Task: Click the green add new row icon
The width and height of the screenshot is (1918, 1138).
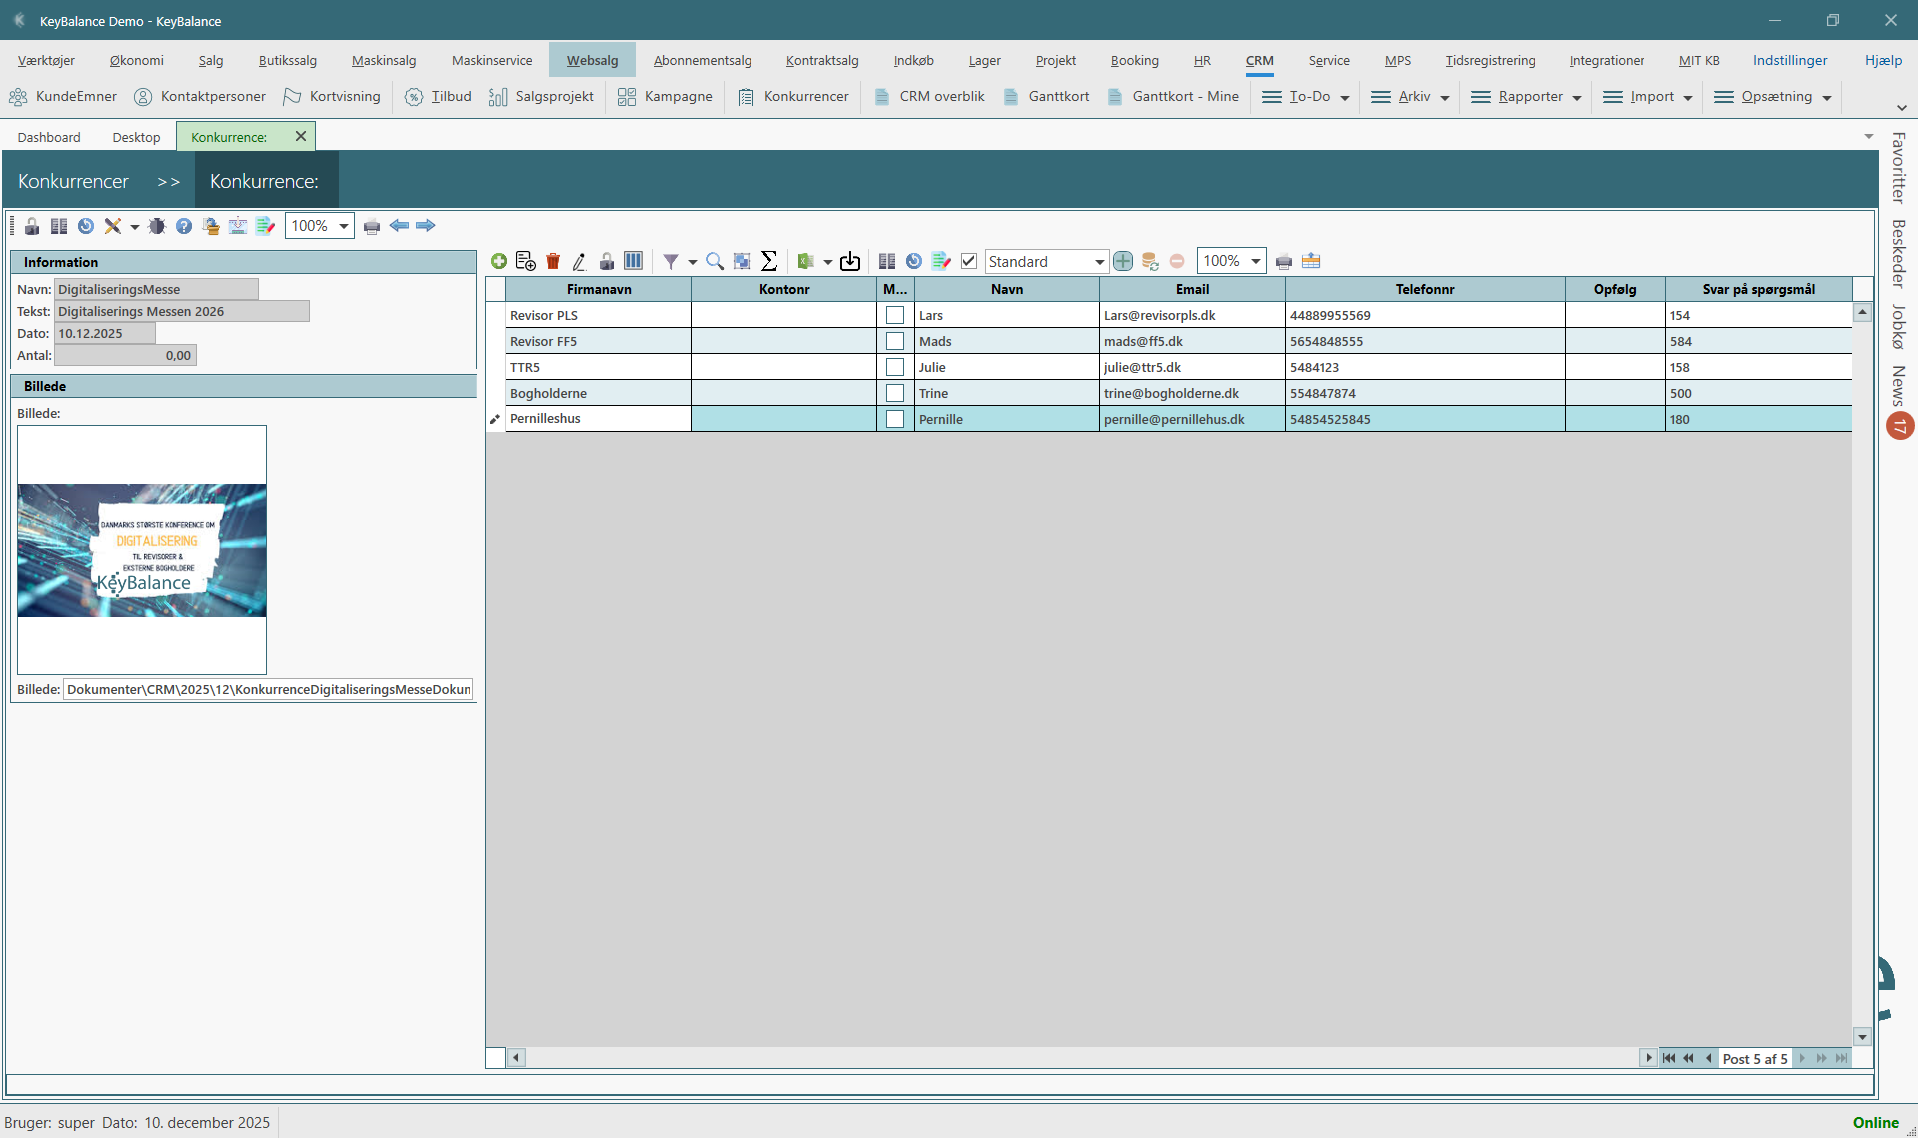Action: tap(498, 261)
